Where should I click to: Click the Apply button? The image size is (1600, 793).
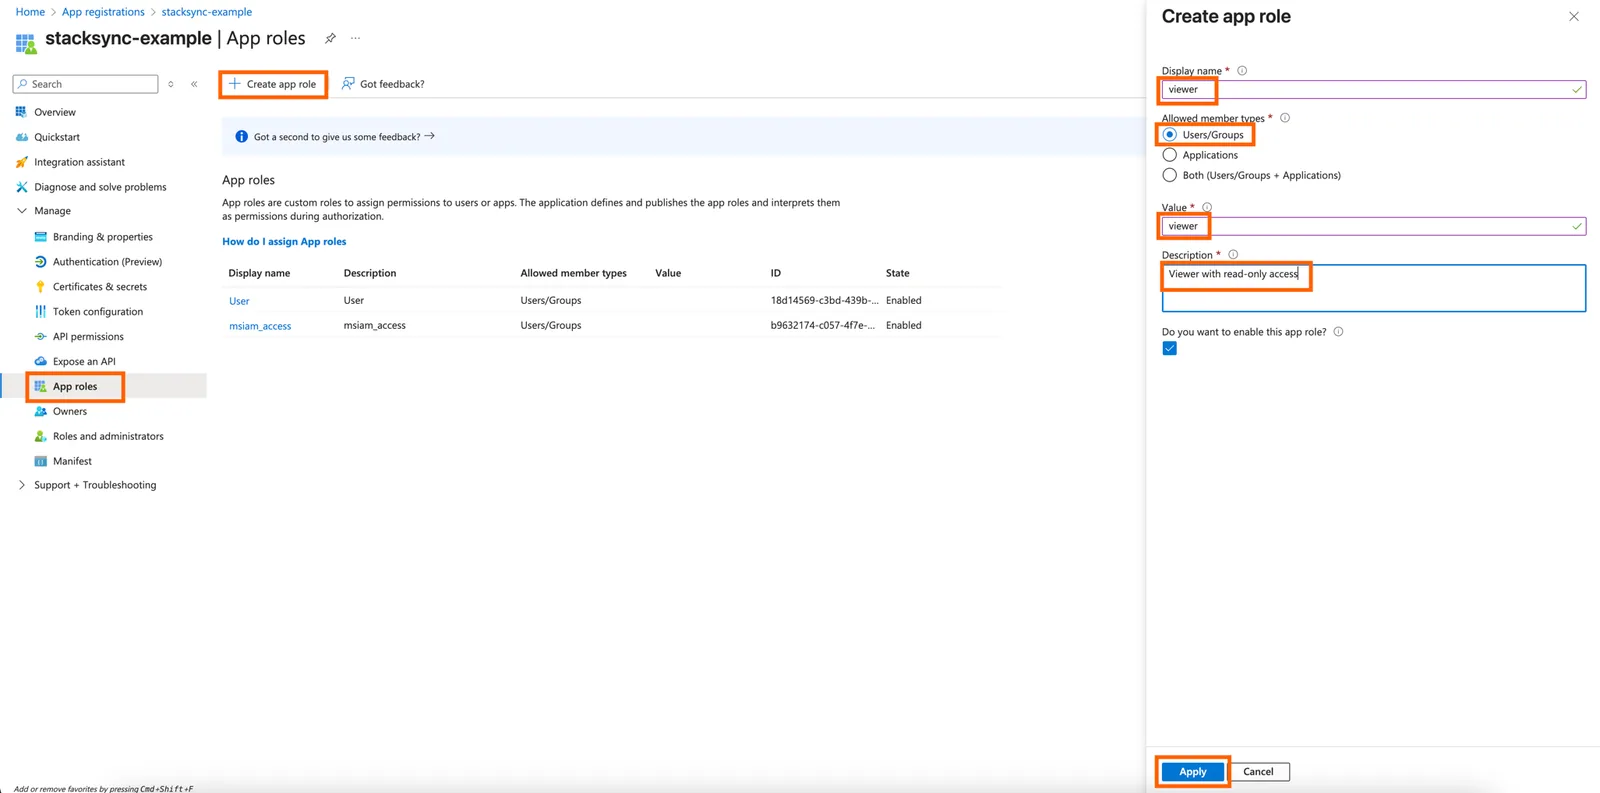(x=1192, y=772)
